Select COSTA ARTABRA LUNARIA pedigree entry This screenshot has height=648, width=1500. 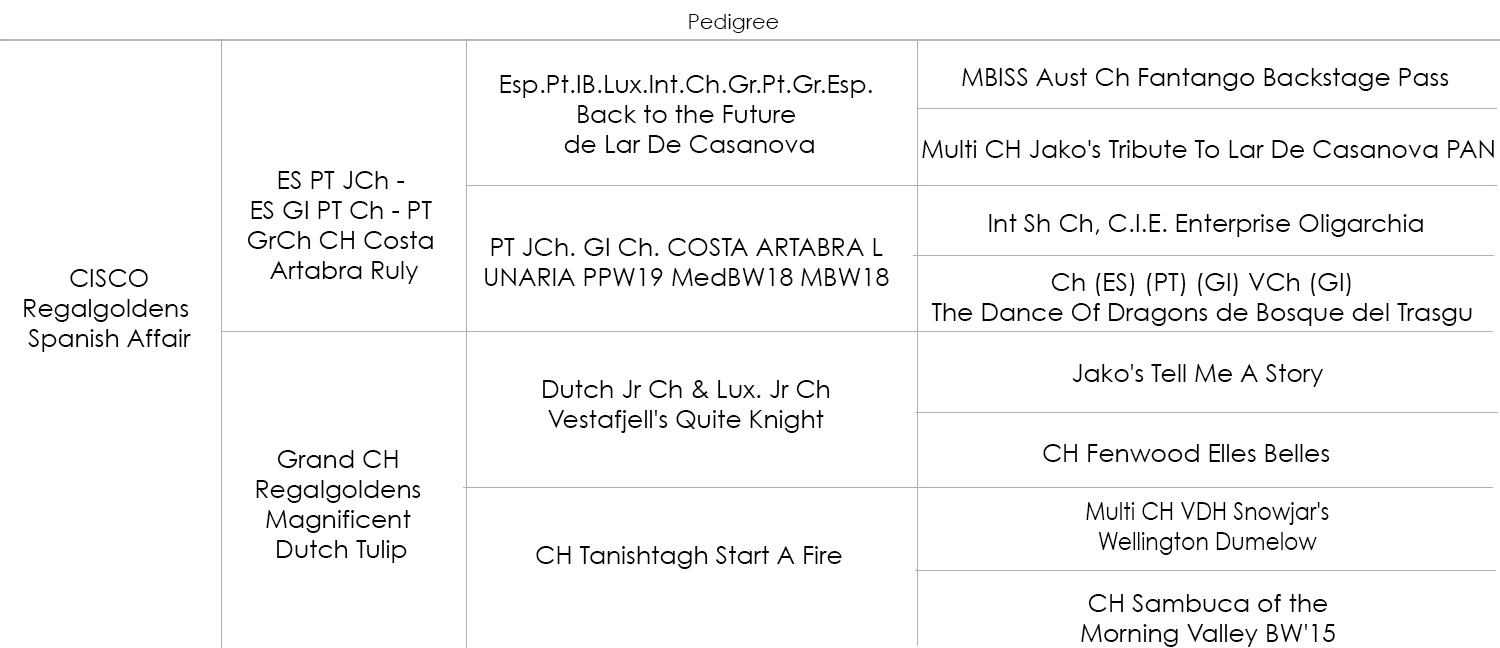pos(686,263)
